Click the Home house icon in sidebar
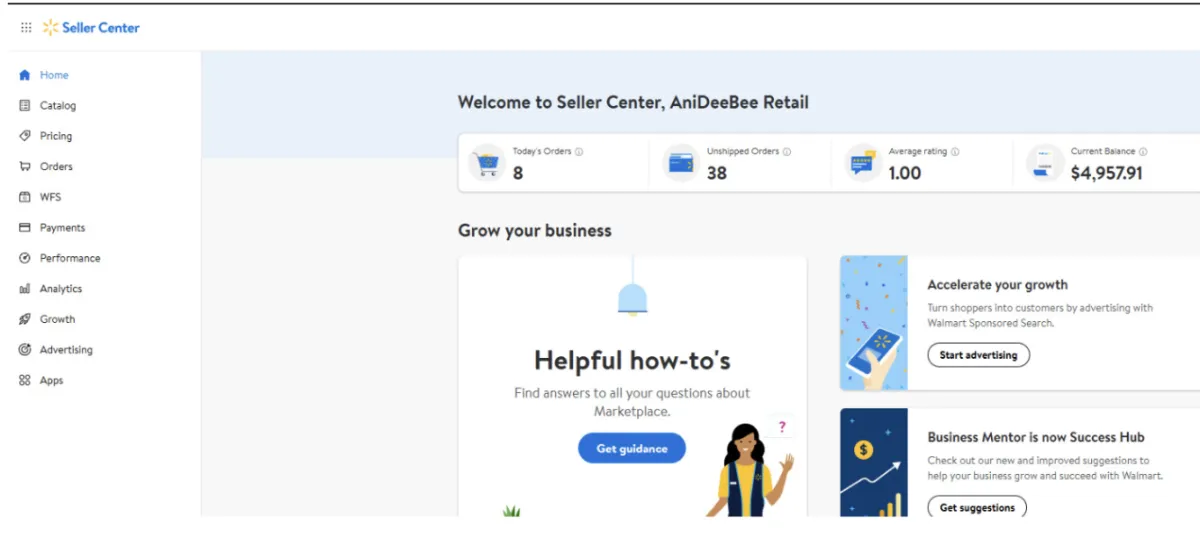Viewport: 1200px width, 536px height. click(25, 75)
